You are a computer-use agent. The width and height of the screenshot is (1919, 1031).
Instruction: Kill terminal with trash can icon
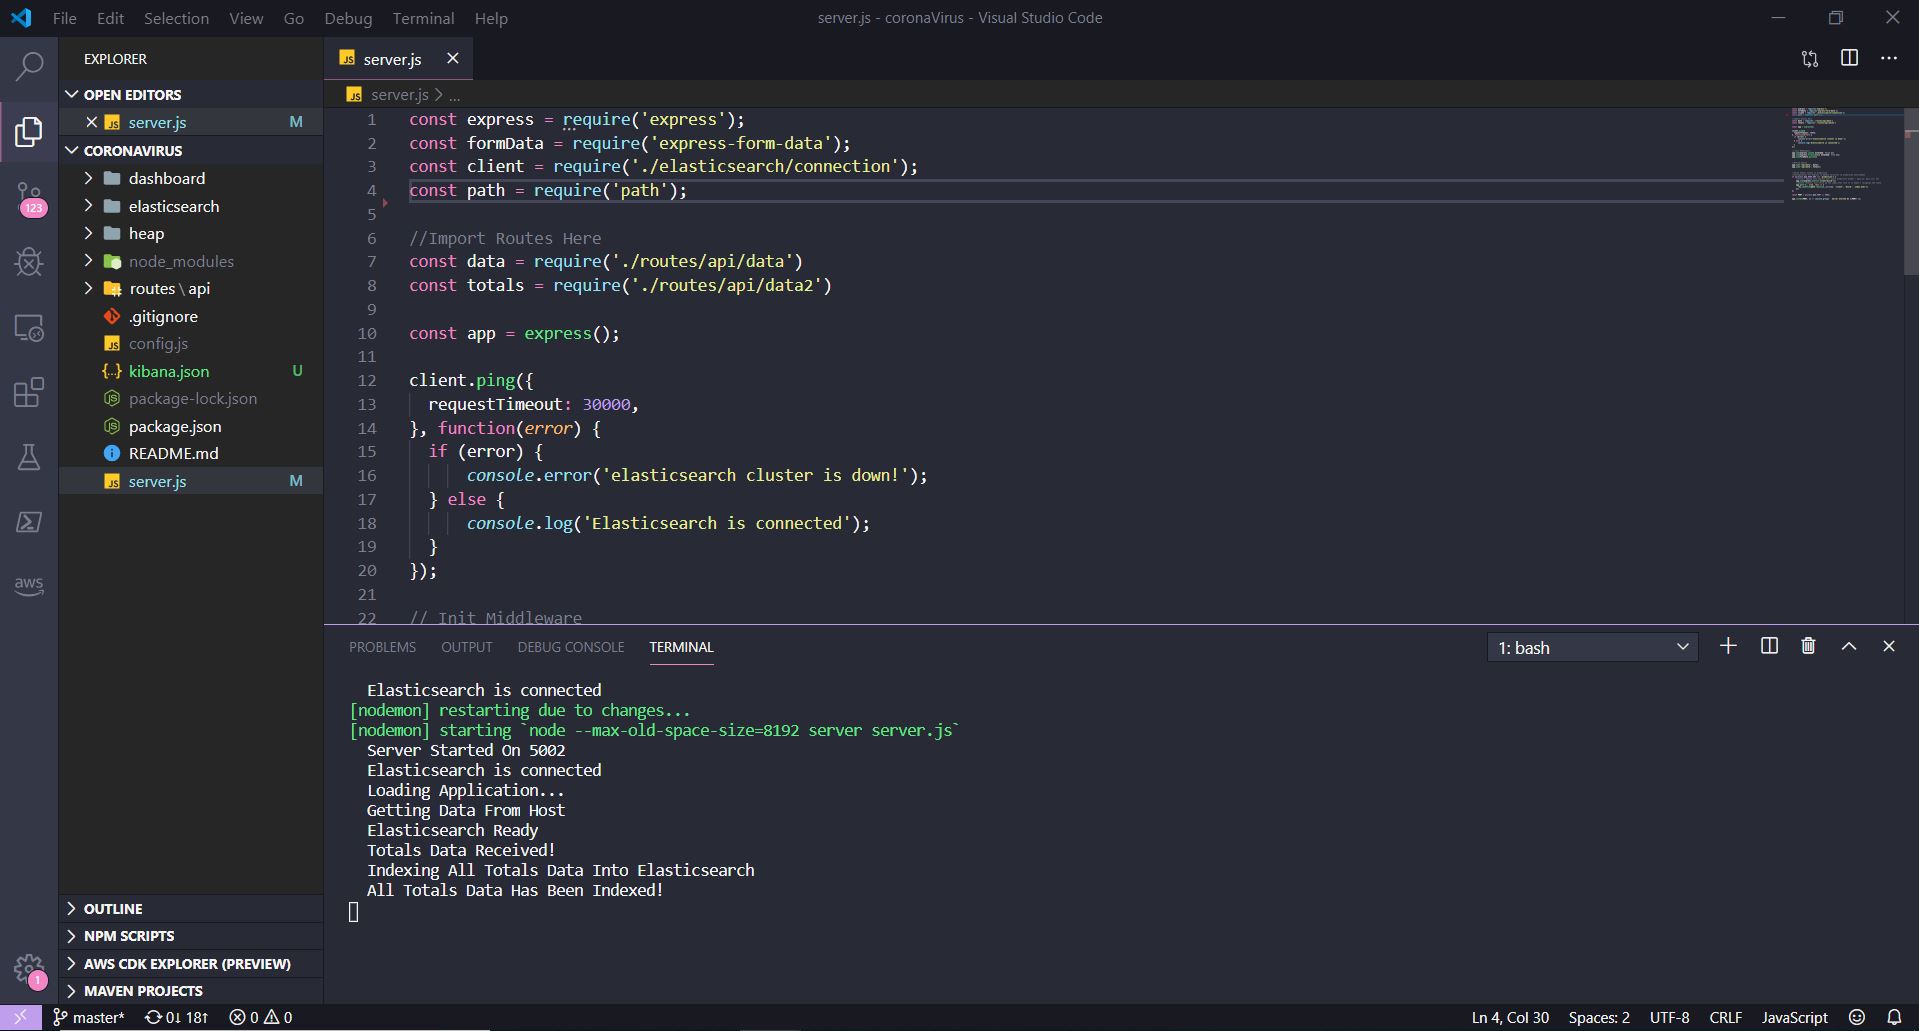[1808, 646]
